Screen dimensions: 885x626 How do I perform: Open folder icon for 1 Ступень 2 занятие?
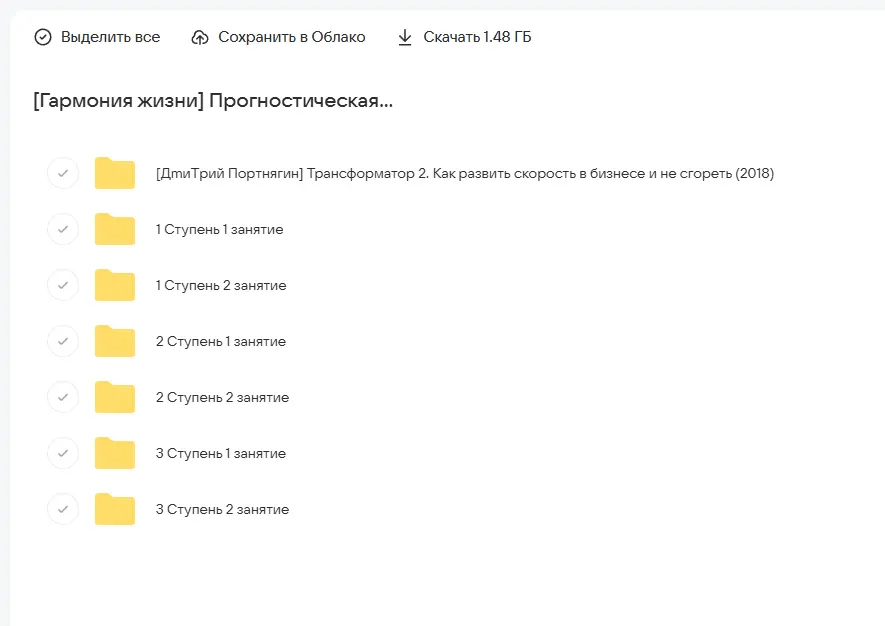coord(115,285)
